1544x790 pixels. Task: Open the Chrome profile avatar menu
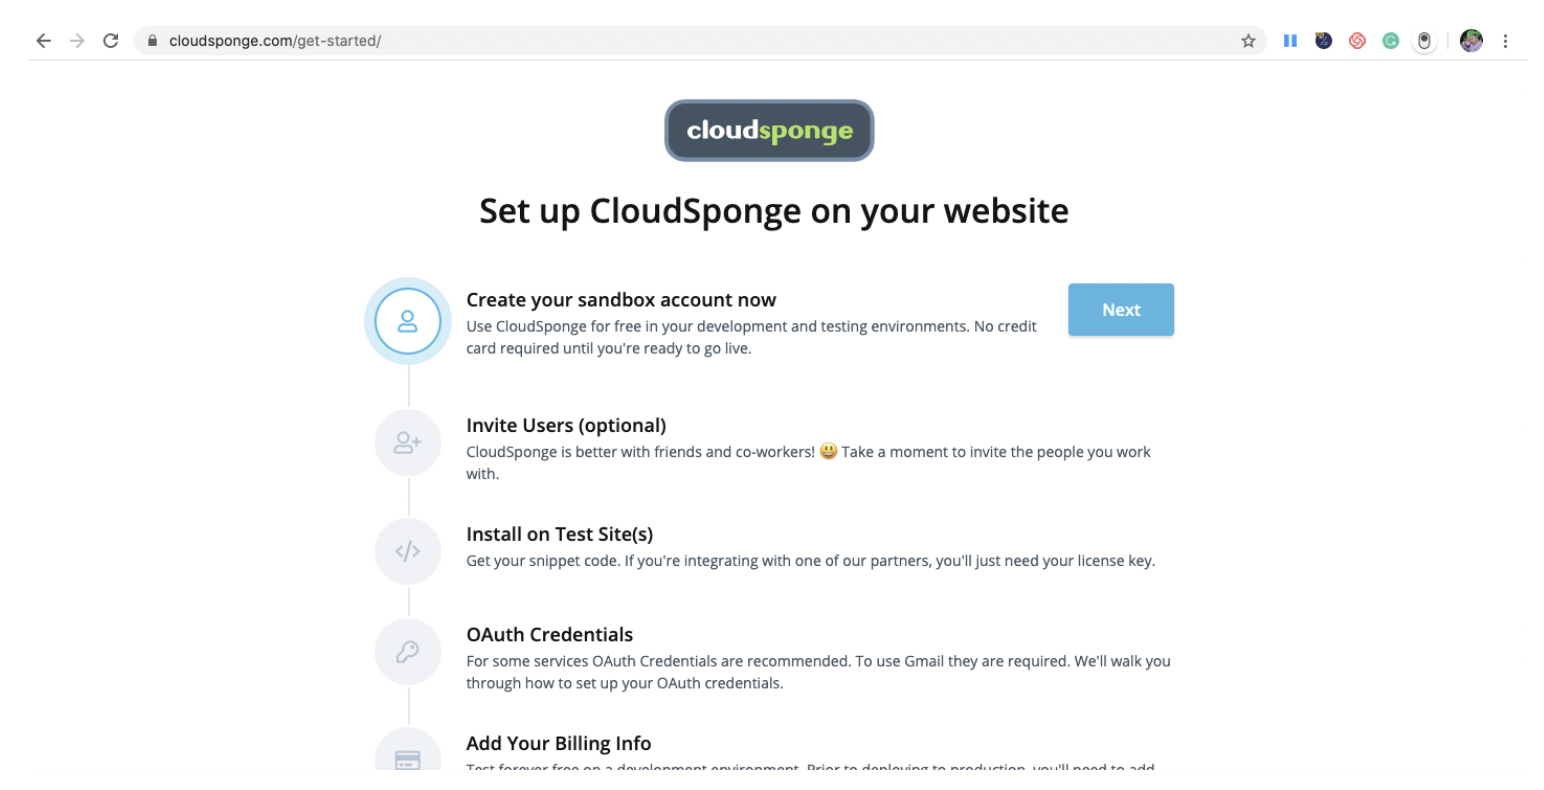(x=1471, y=41)
